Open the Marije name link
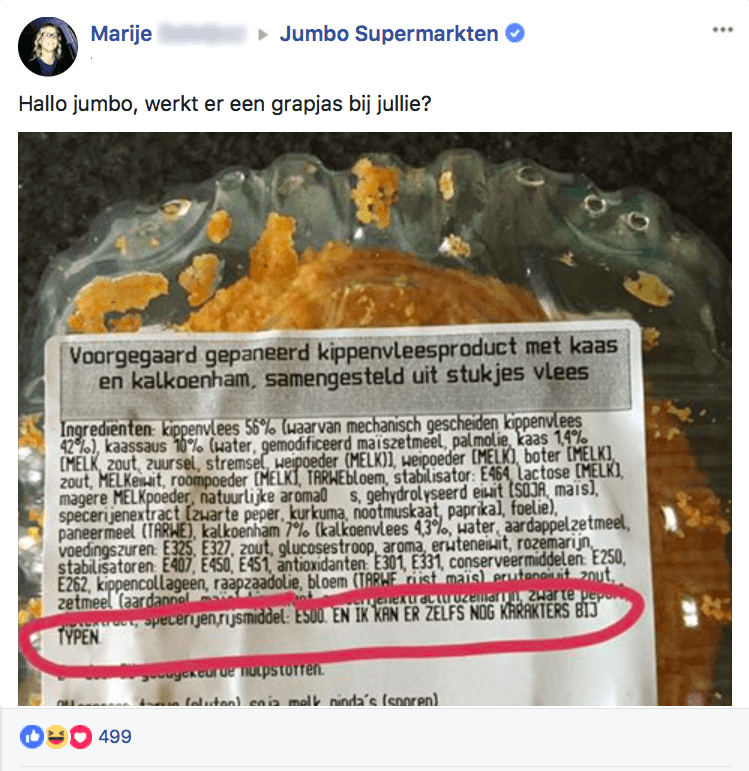The width and height of the screenshot is (749, 771). [121, 33]
